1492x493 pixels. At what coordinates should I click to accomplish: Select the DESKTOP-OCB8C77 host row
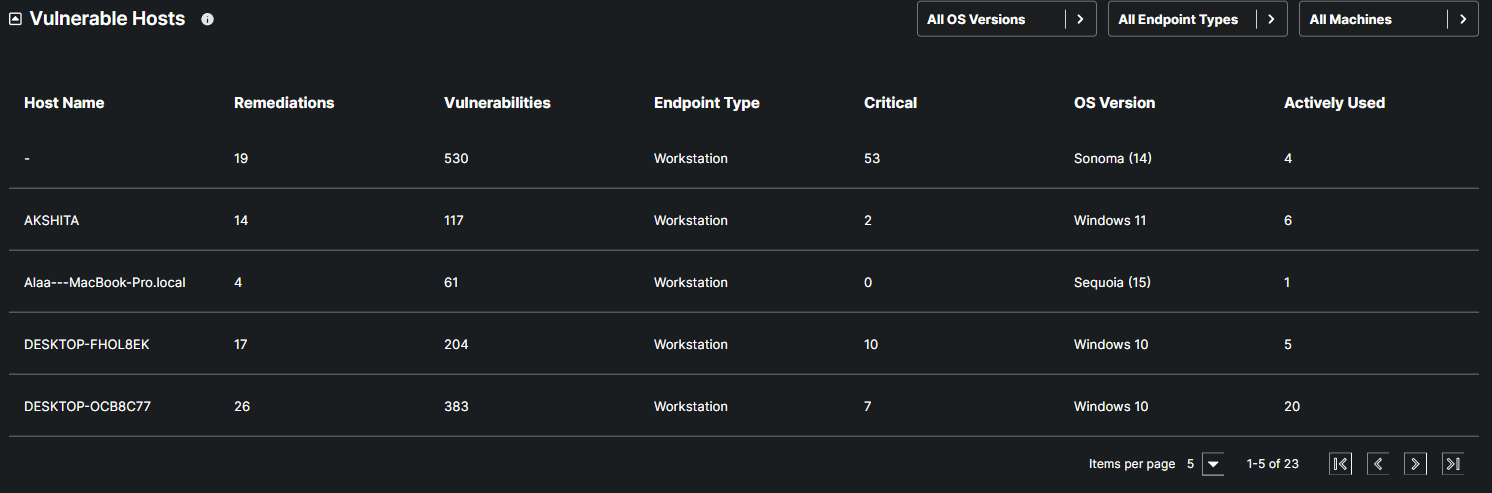(87, 407)
